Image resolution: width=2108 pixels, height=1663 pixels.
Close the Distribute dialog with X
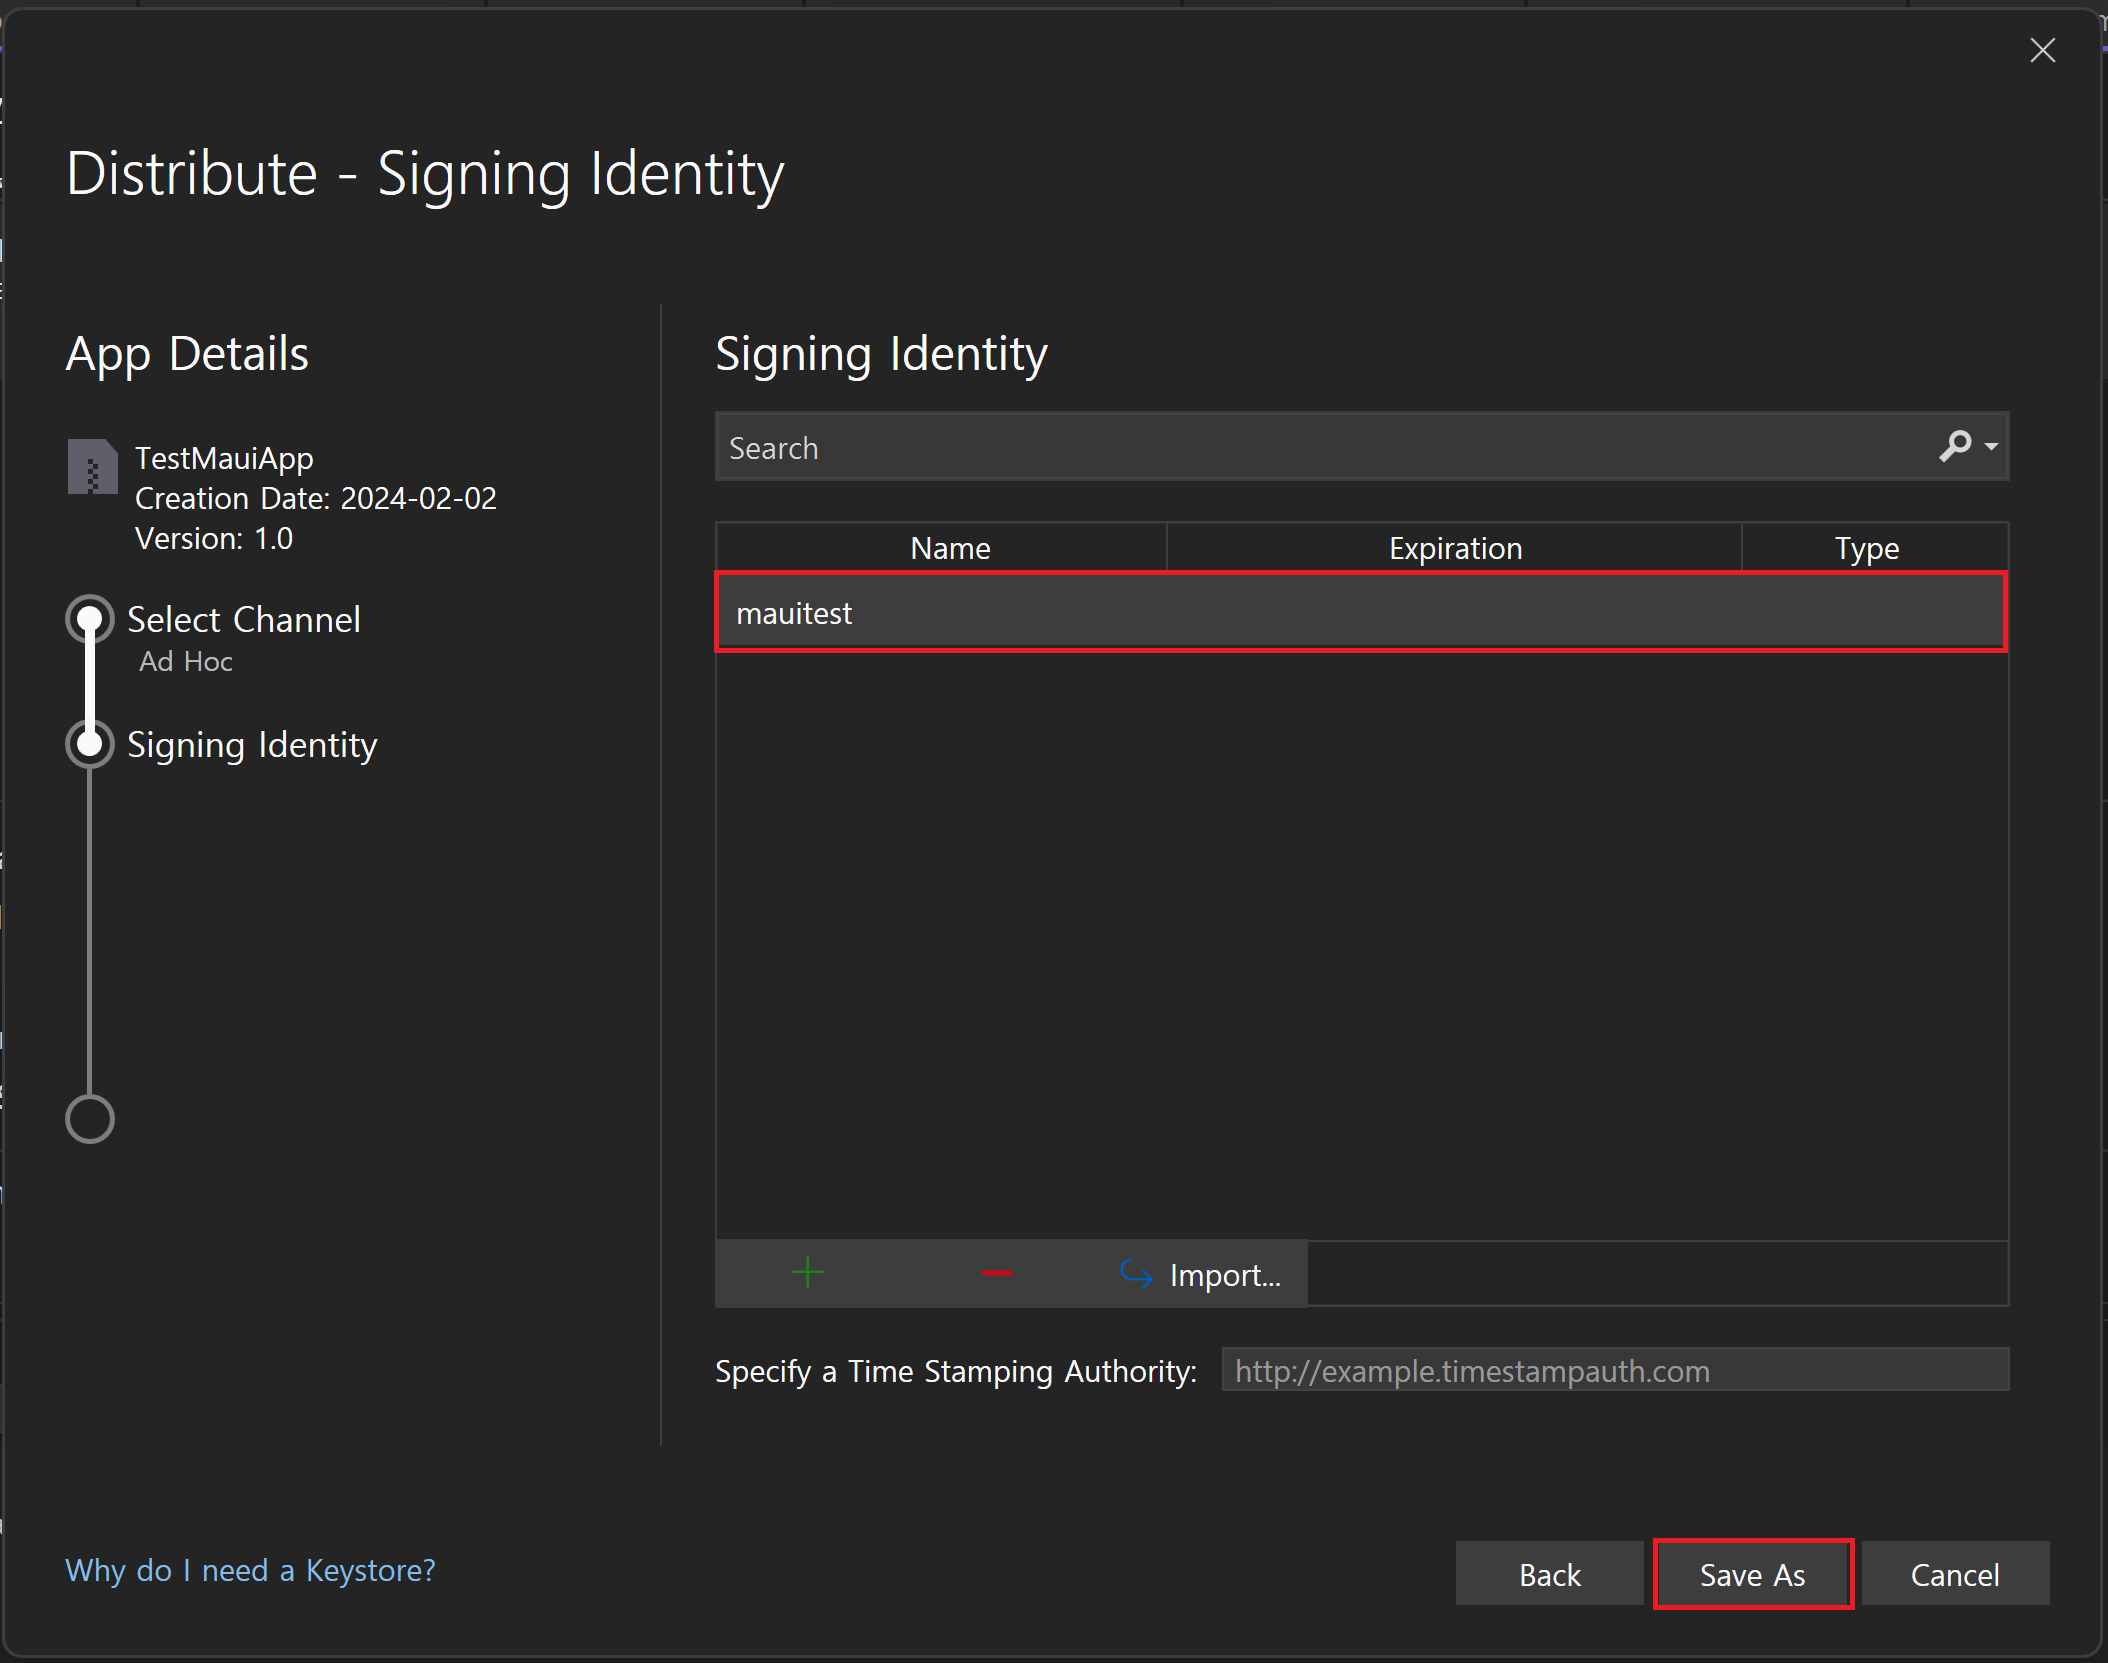coord(2042,50)
